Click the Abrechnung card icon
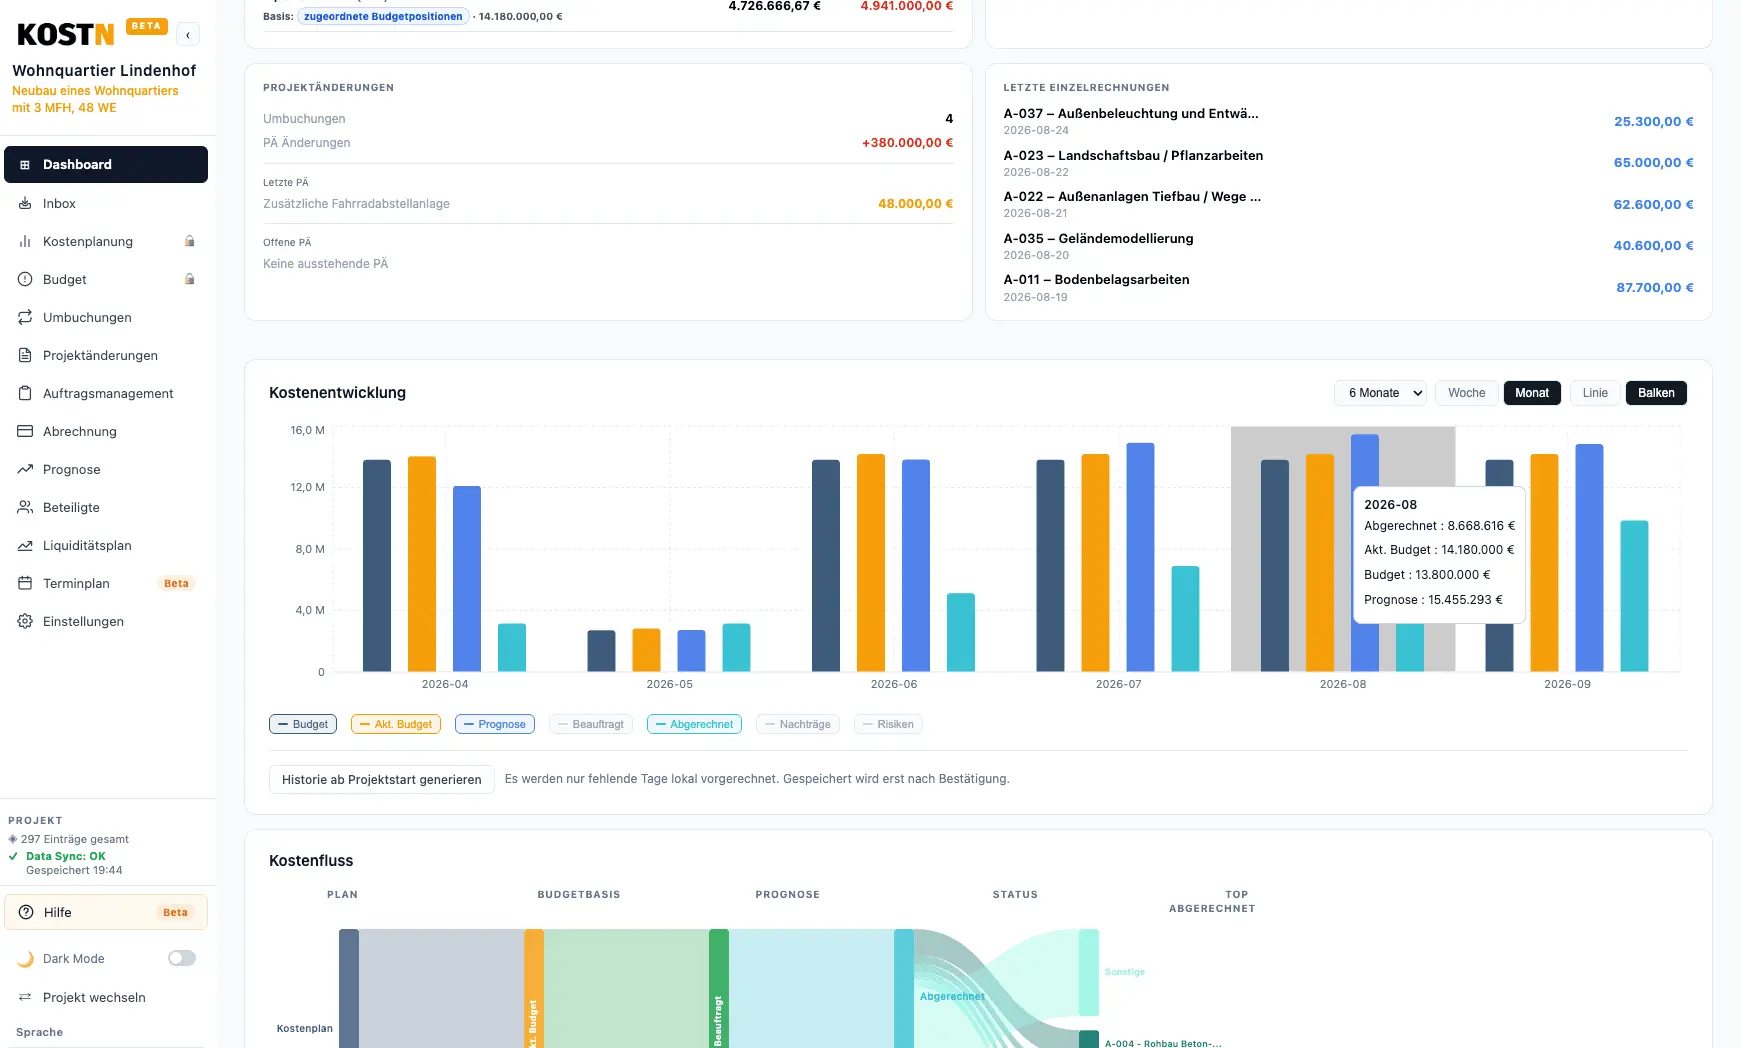The image size is (1741, 1048). (x=25, y=431)
